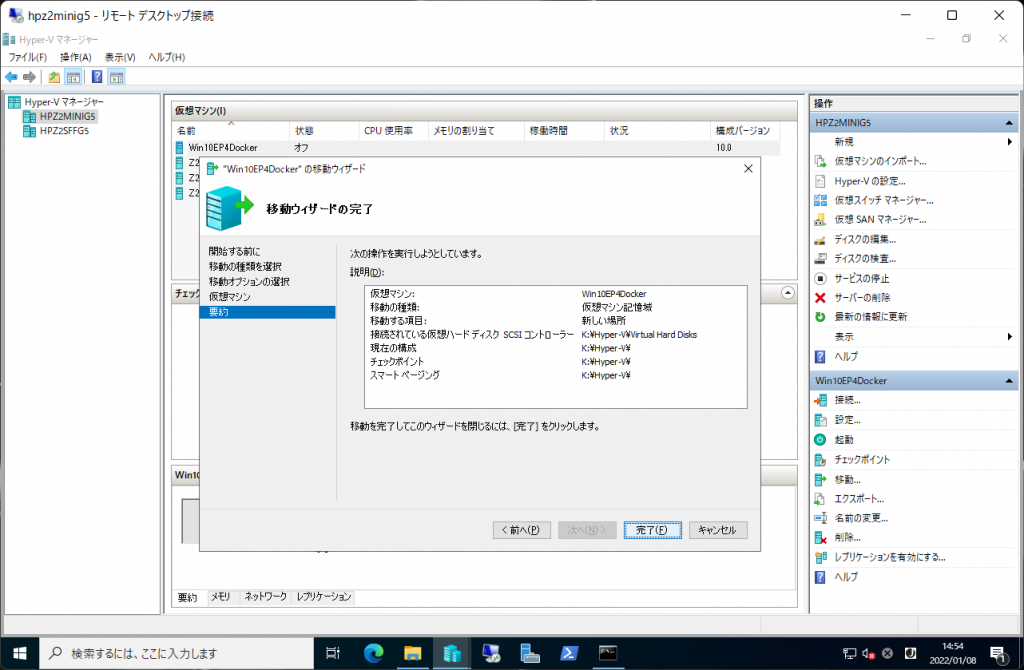Click 起動 action for Win10EP4Docker
The width and height of the screenshot is (1024, 670).
pyautogui.click(x=844, y=439)
